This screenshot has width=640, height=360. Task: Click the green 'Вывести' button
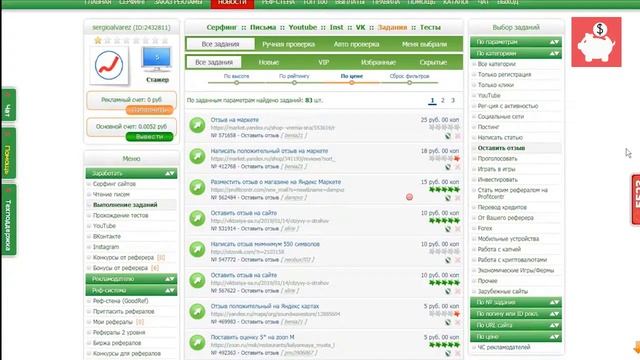(149, 137)
